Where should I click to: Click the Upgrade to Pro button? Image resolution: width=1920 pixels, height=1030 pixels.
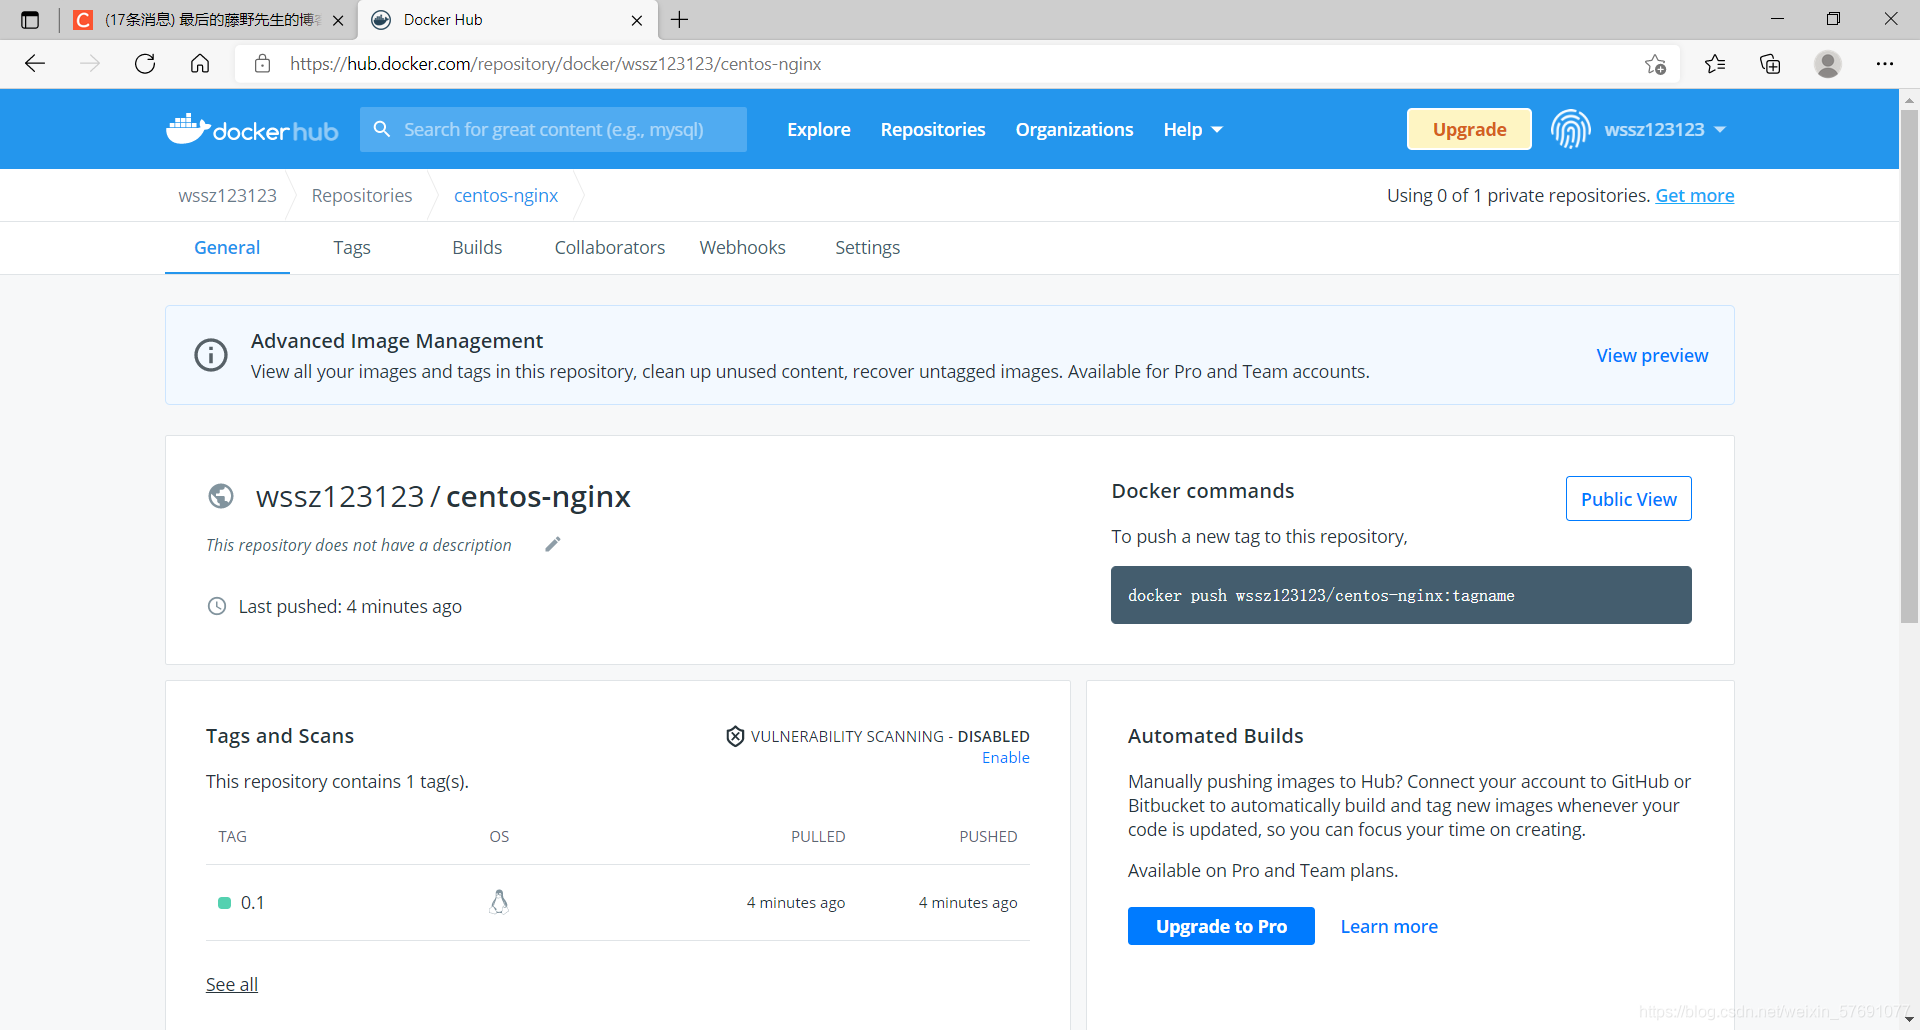pyautogui.click(x=1221, y=926)
